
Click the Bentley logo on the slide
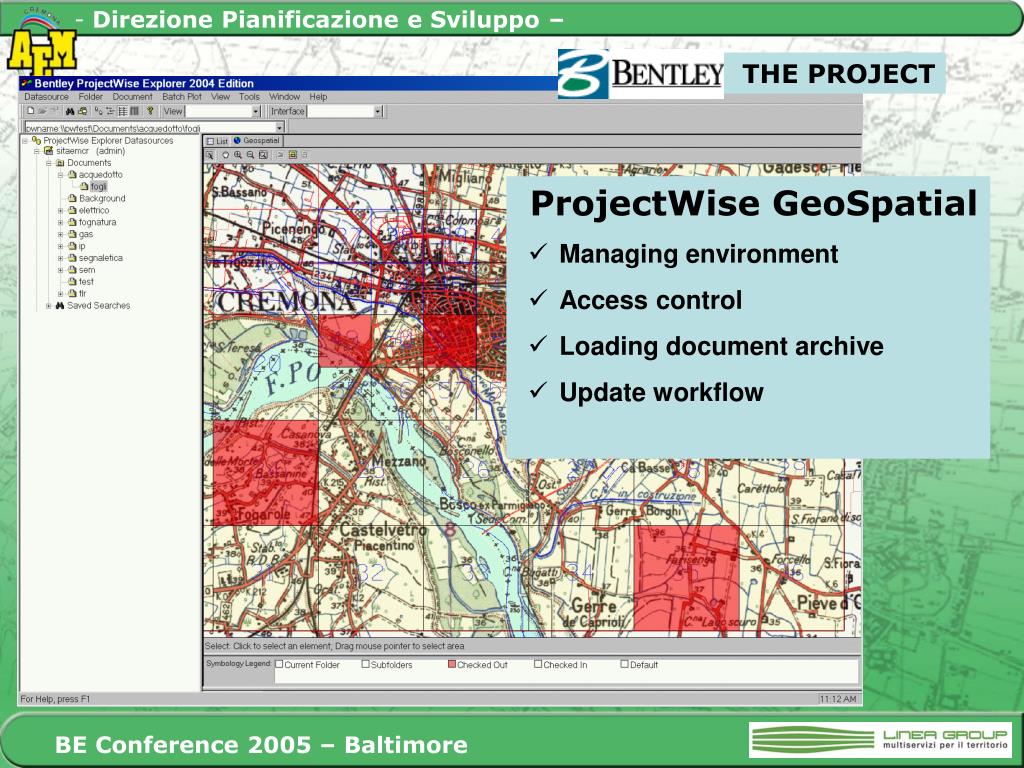click(x=641, y=74)
